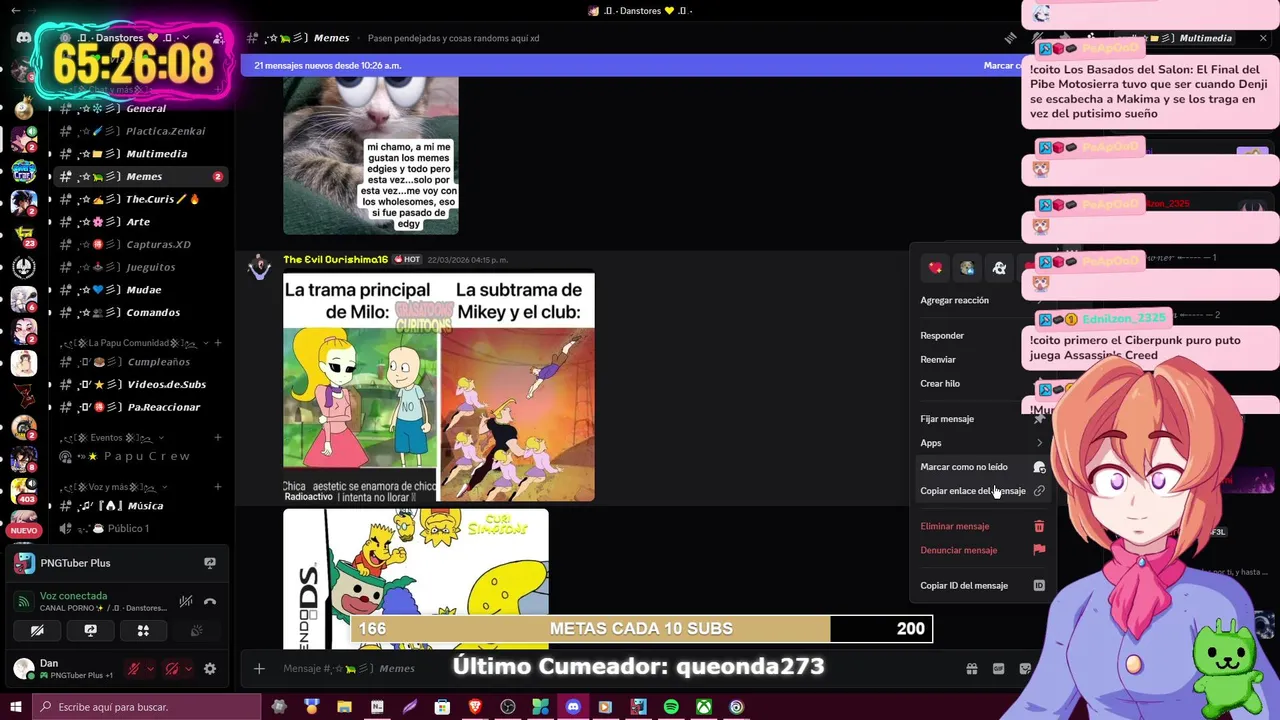Click the chain link icon beside Copiar enlace
Viewport: 1280px width, 720px height.
1039,491
